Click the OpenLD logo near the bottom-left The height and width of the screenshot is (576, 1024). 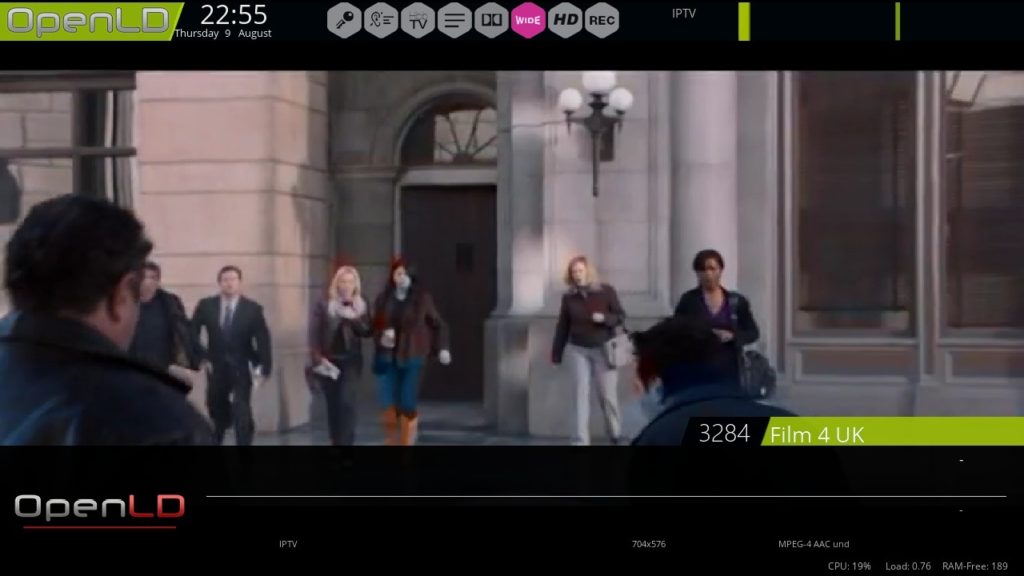coord(97,504)
